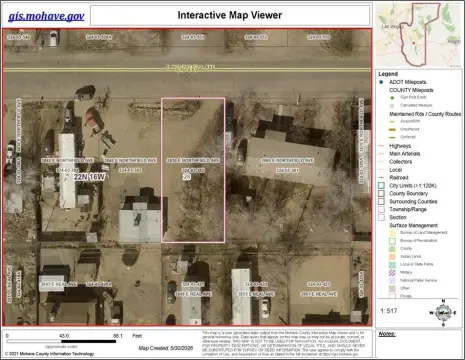Select the 1:517 map scale value
Viewport: 465px width, 360px height.
click(389, 311)
